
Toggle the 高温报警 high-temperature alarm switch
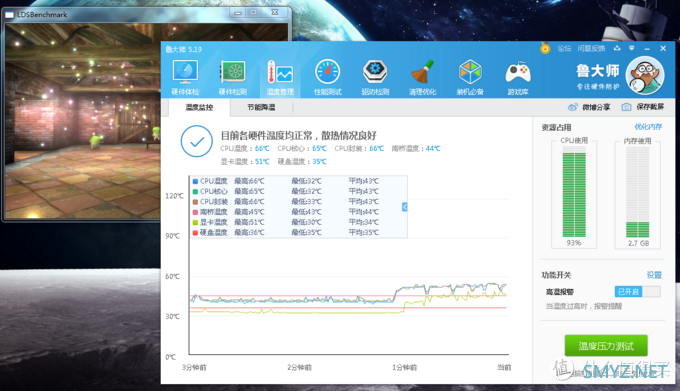pyautogui.click(x=637, y=292)
